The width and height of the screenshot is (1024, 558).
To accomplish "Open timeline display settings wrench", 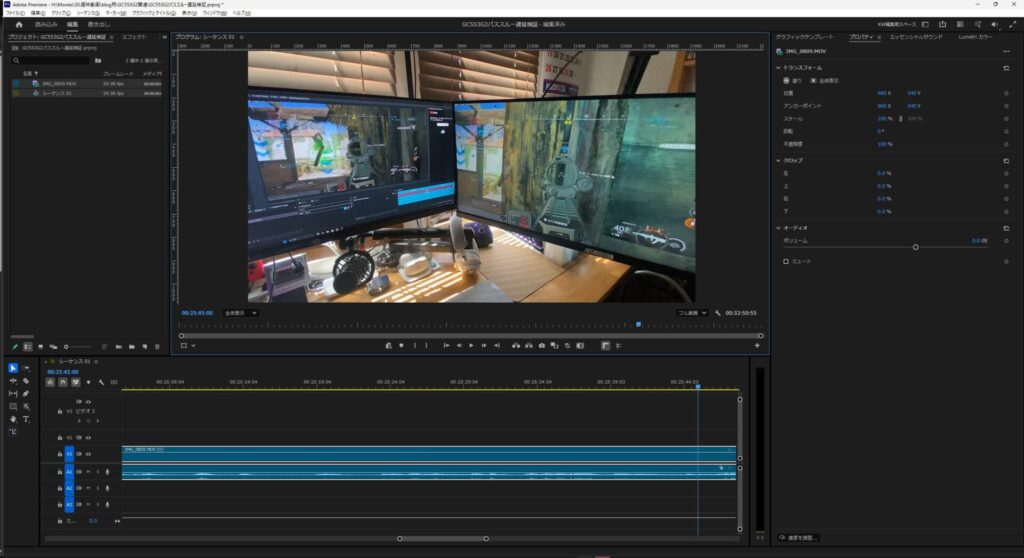I will pyautogui.click(x=101, y=382).
